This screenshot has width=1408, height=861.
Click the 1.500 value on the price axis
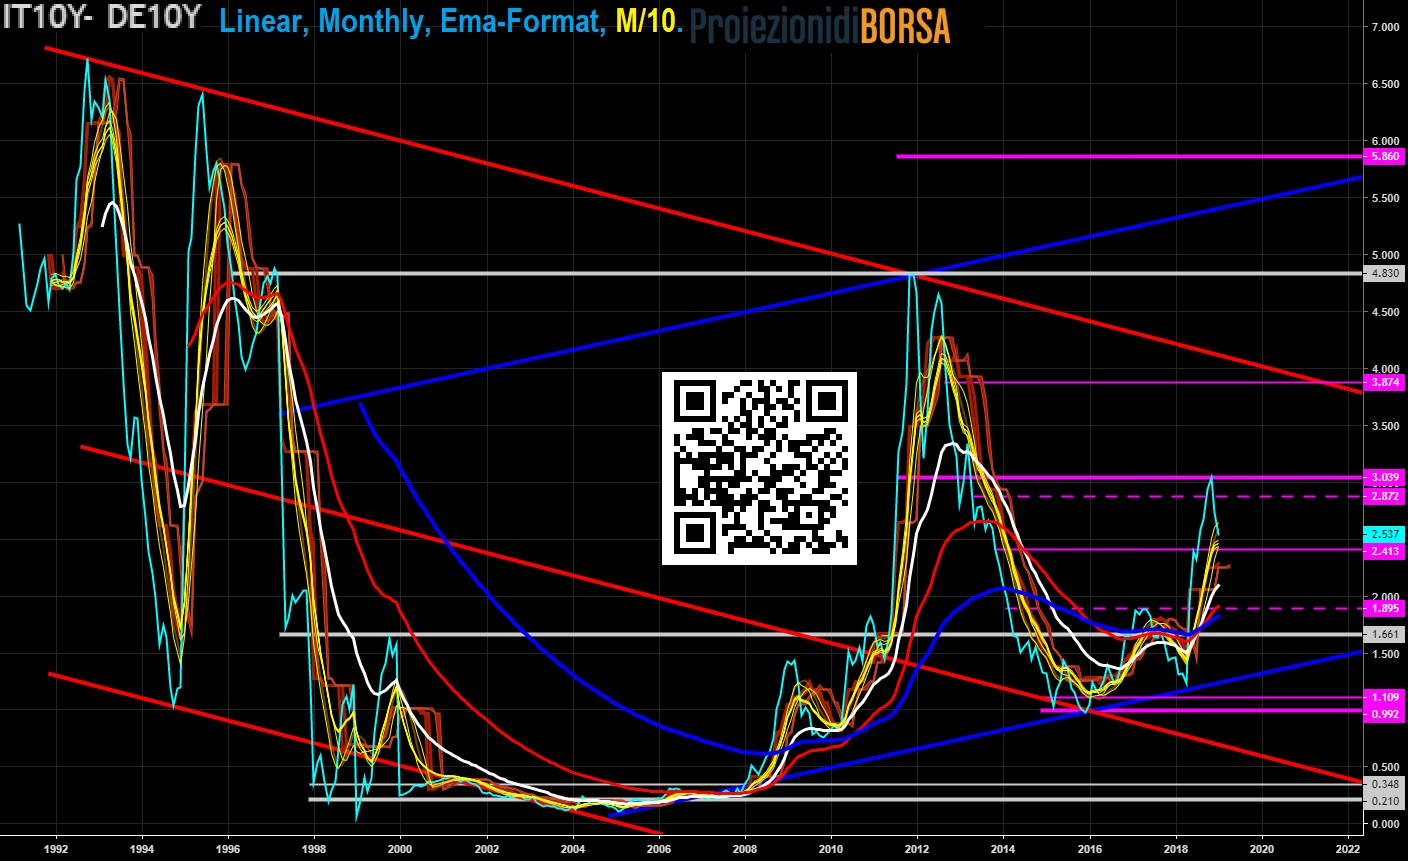pyautogui.click(x=1385, y=653)
